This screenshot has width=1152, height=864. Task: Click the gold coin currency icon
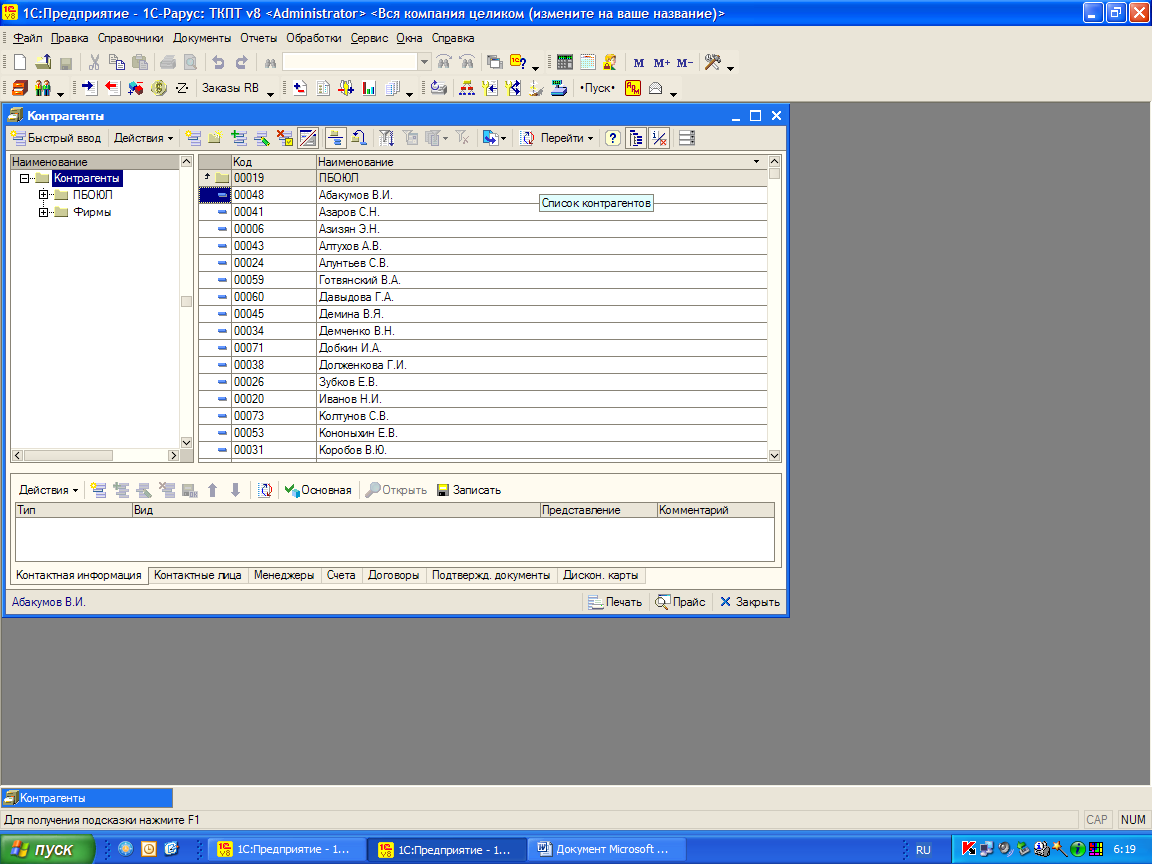click(x=159, y=88)
